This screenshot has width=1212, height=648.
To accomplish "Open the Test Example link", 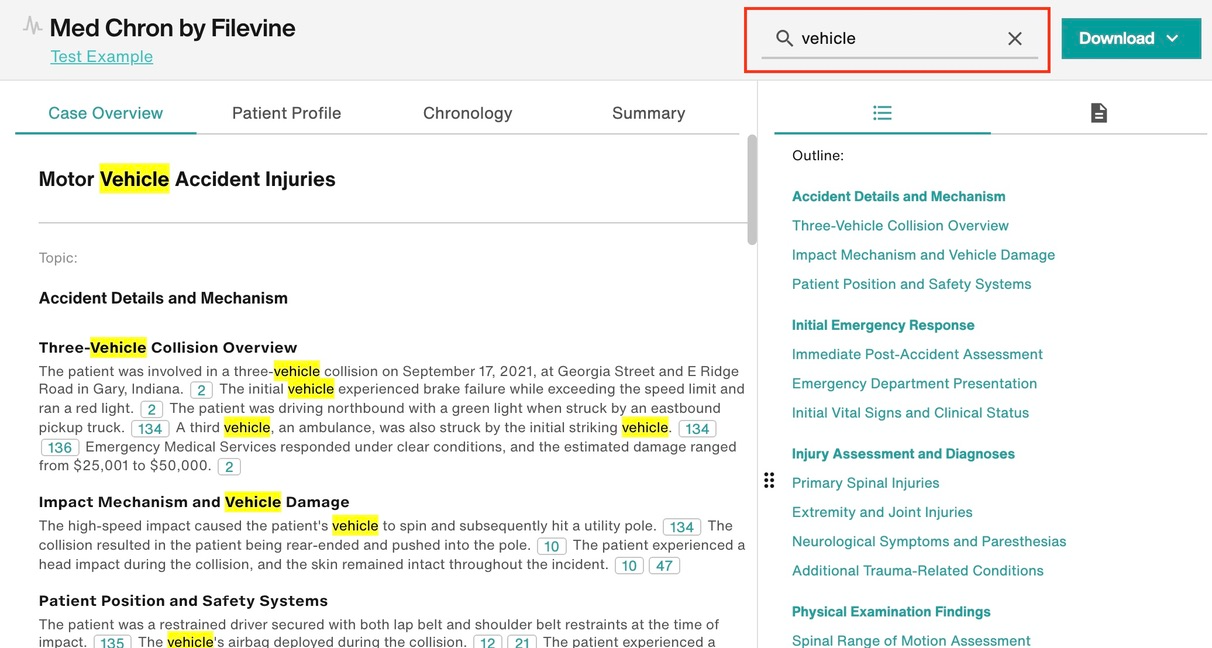I will 101,56.
